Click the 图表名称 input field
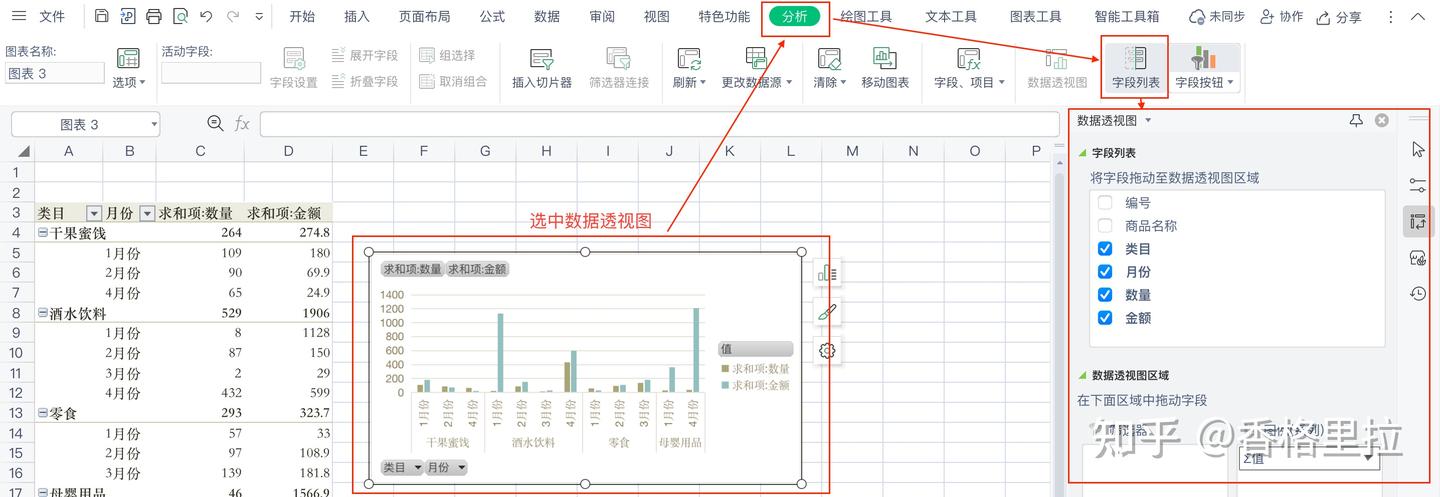The image size is (1440, 497). tap(54, 73)
